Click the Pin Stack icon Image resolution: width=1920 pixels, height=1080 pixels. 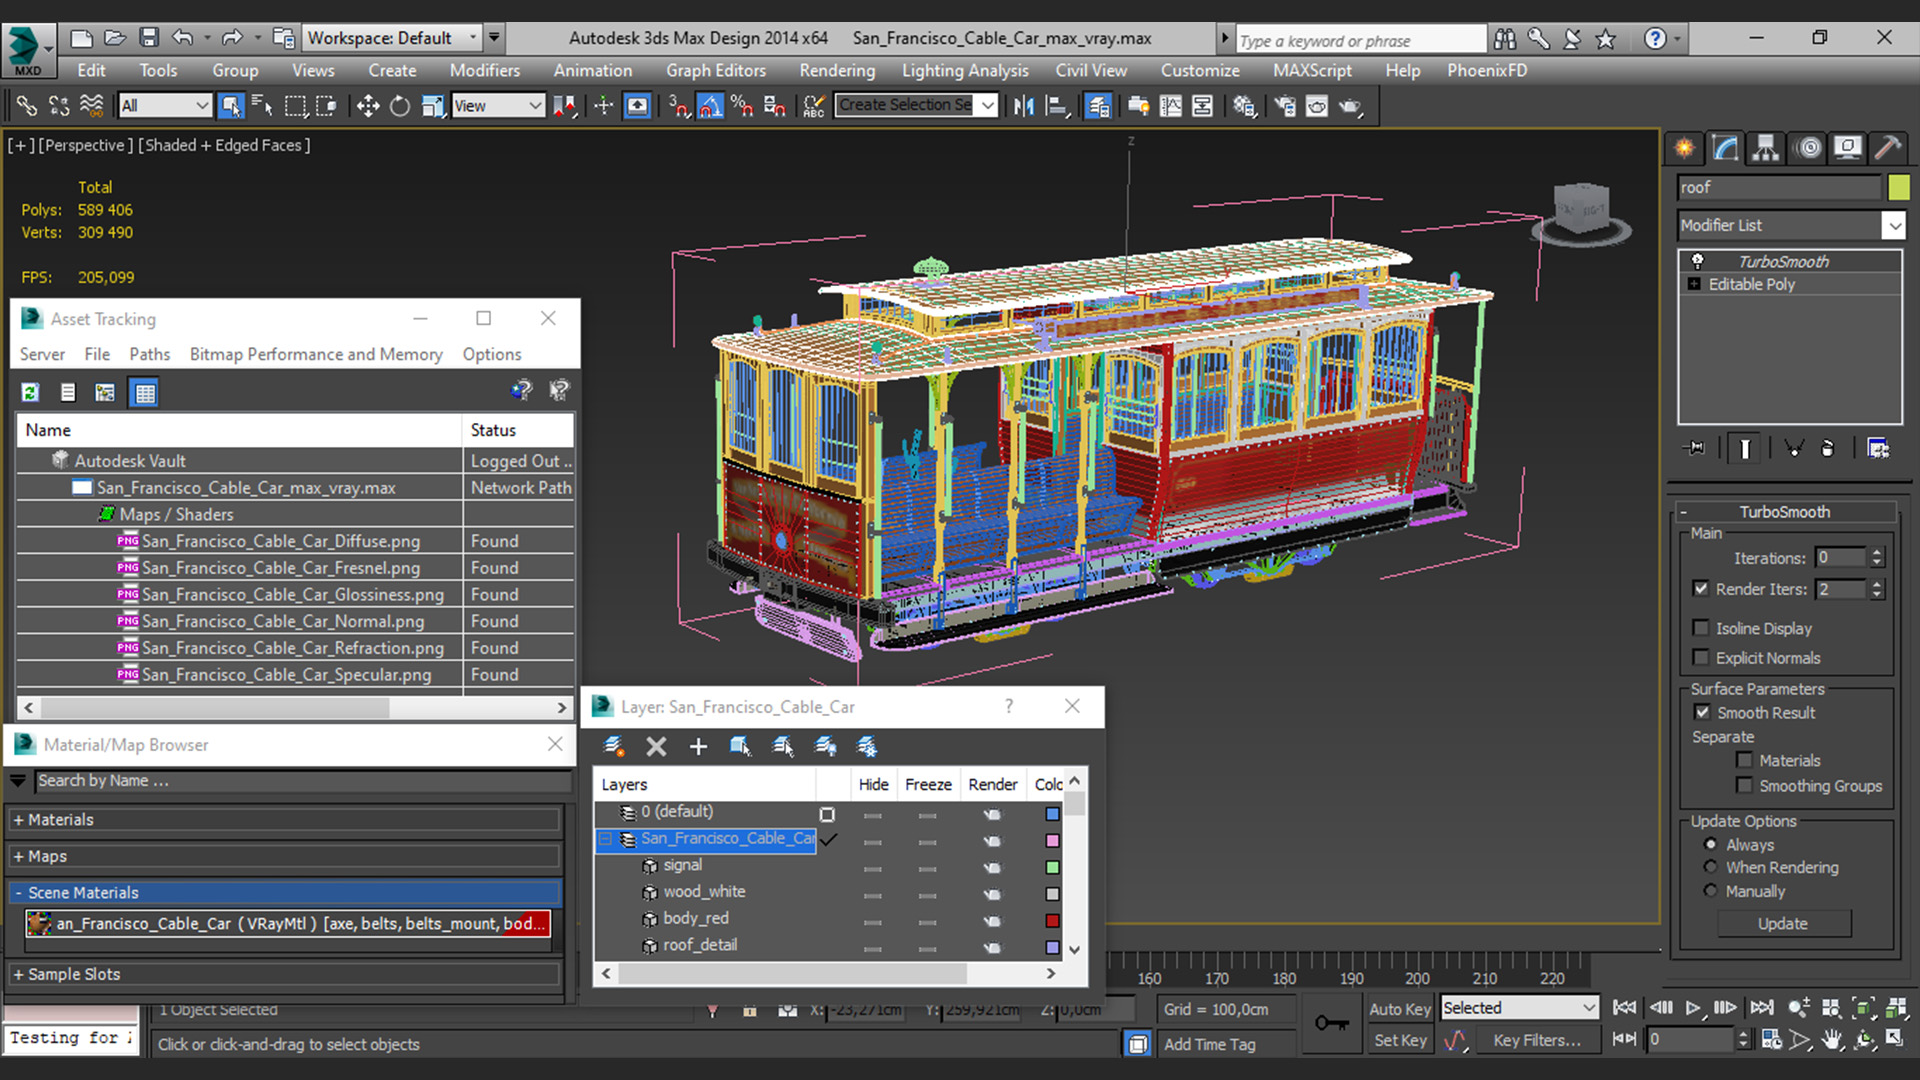(x=1695, y=448)
